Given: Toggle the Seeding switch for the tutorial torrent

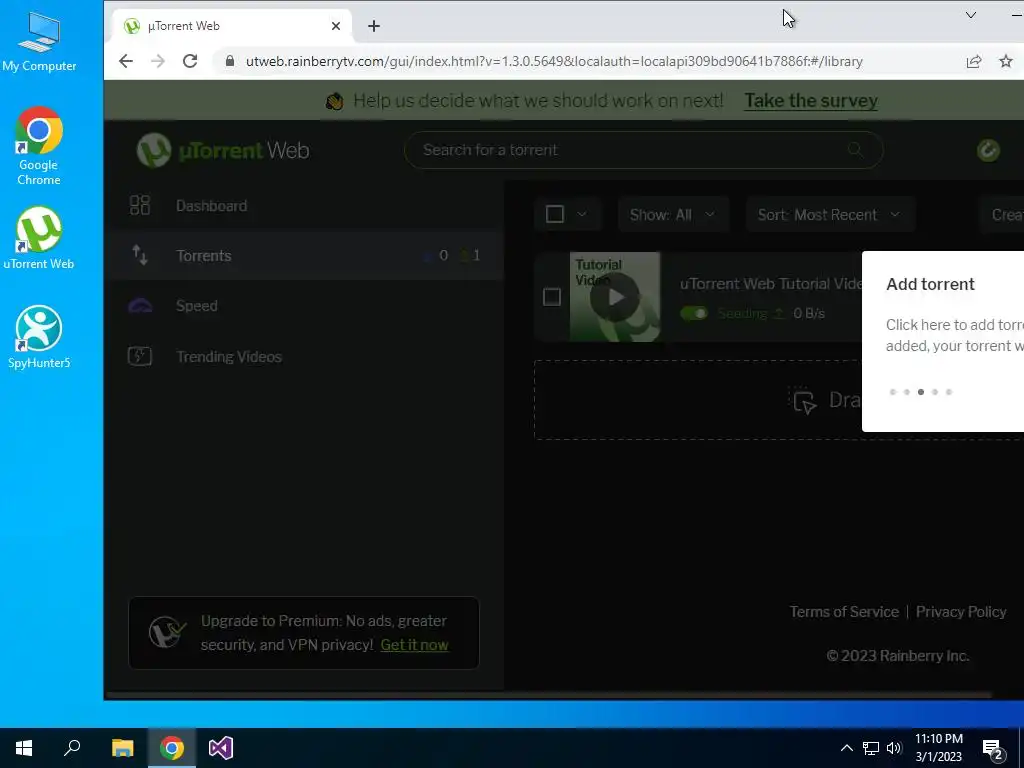Looking at the screenshot, I should 694,313.
